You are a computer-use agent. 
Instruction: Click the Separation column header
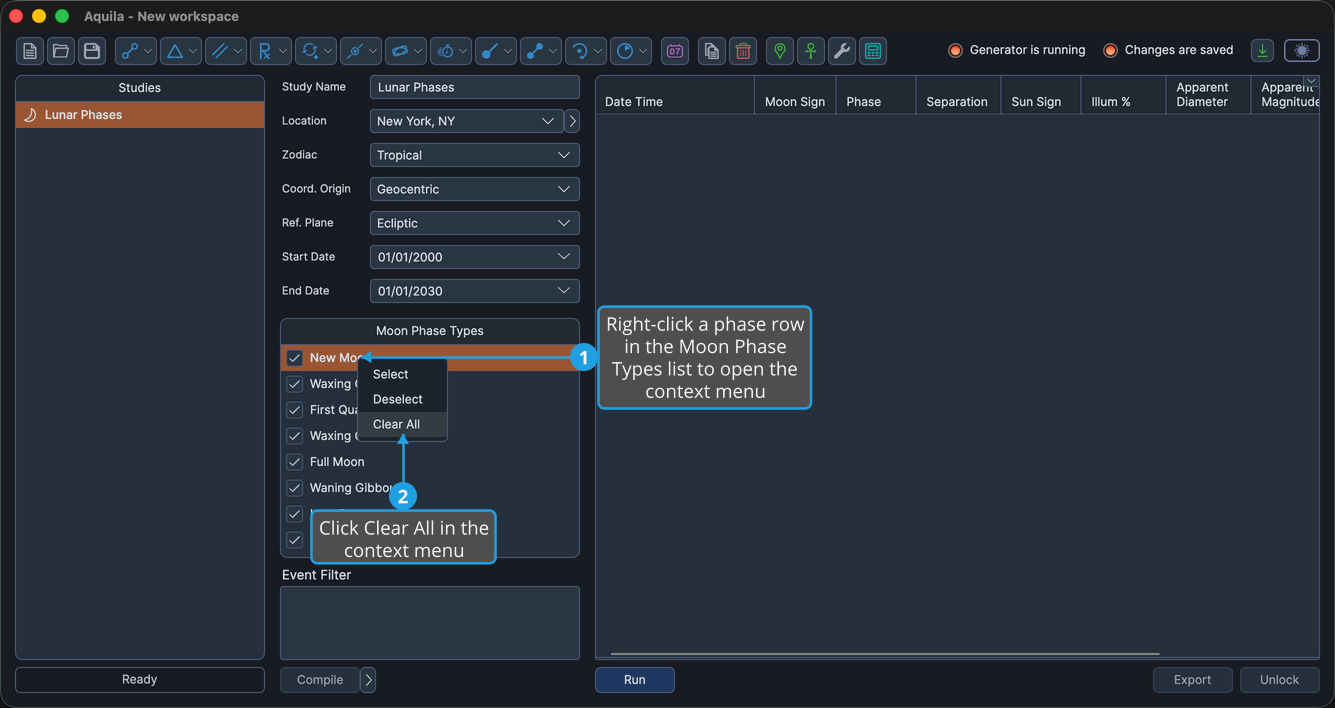click(x=958, y=96)
